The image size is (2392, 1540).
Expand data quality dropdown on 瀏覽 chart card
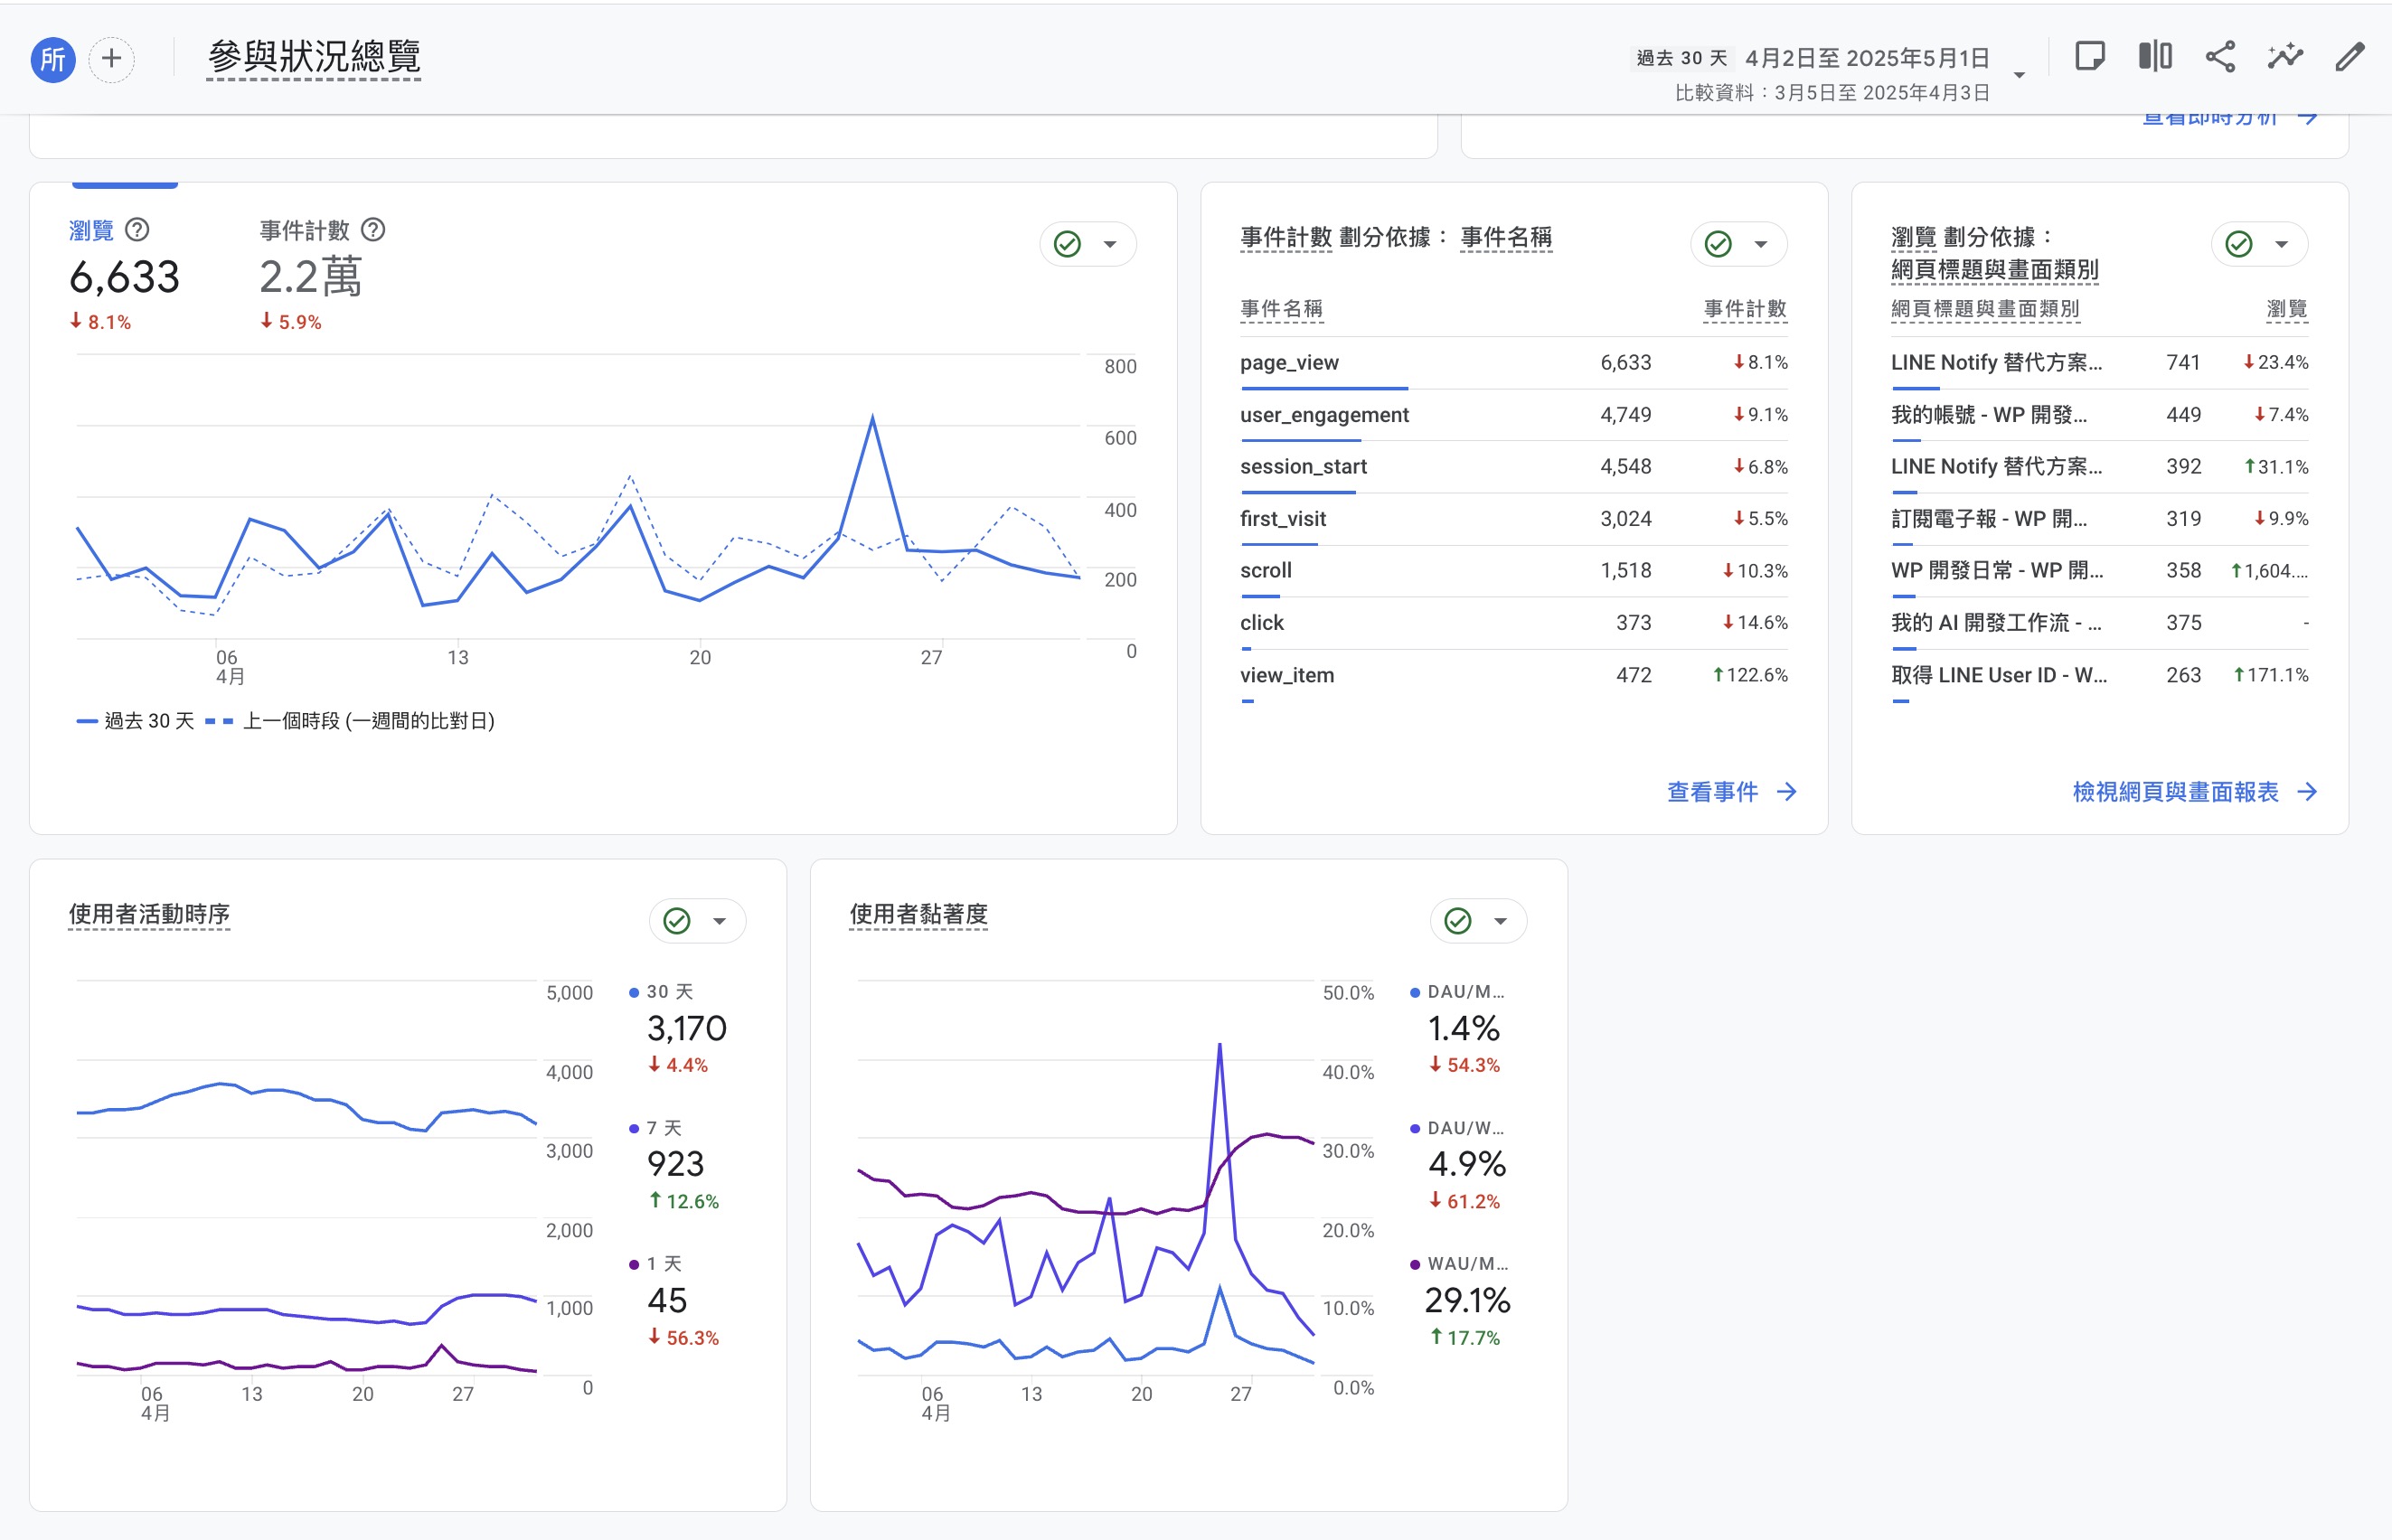(x=1110, y=244)
